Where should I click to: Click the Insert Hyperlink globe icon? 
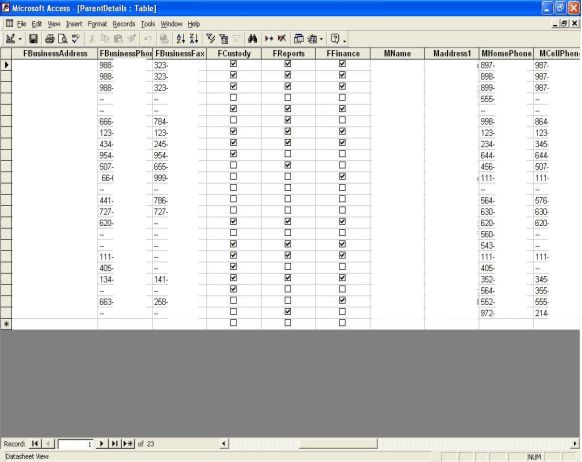[164, 39]
